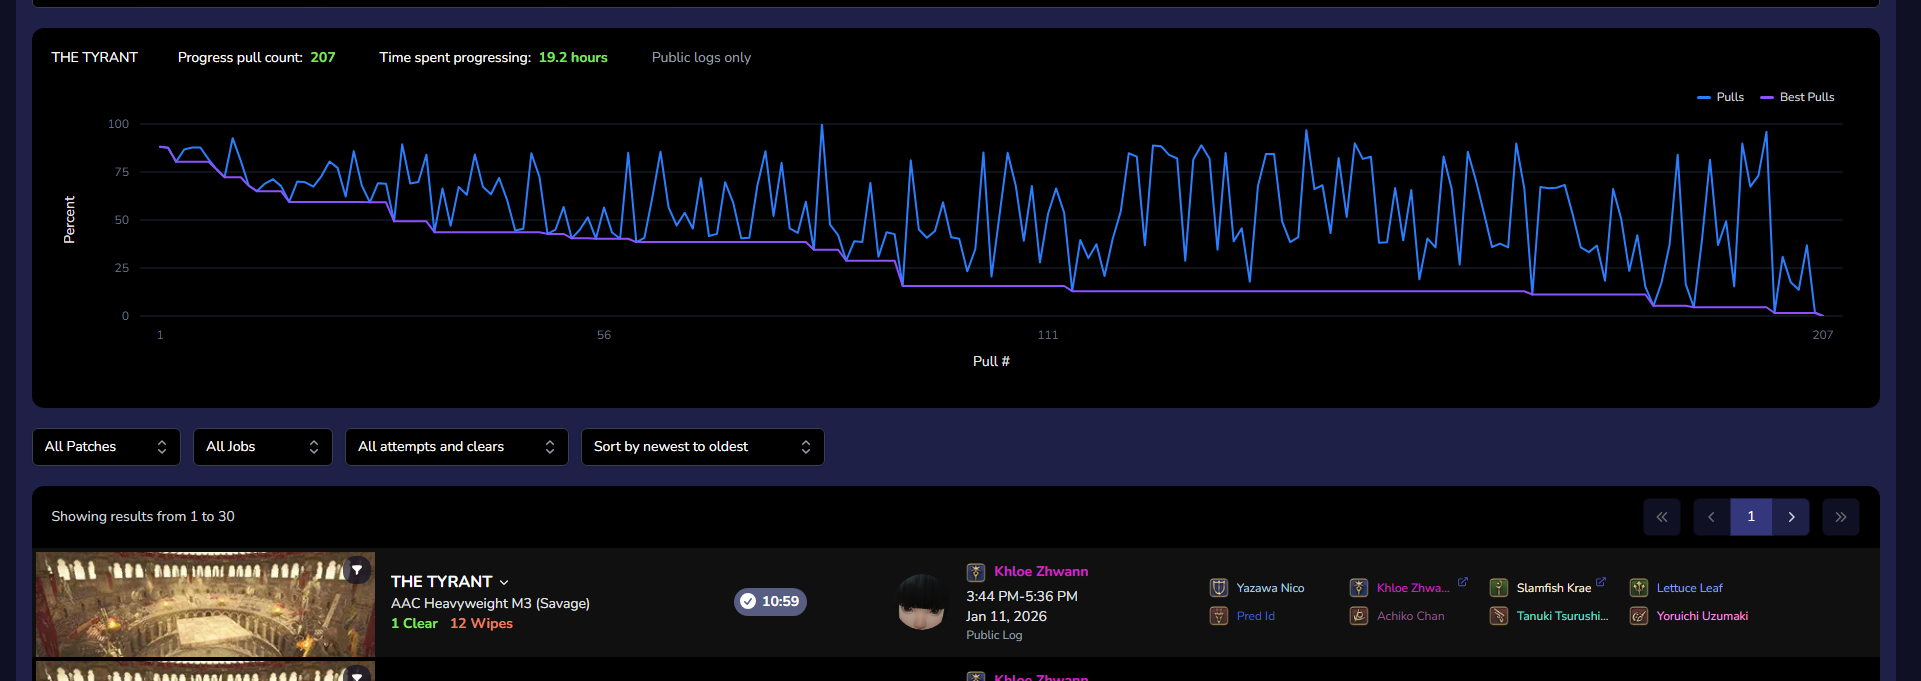Open the external link icon next to Slamfish Krae

click(1600, 582)
